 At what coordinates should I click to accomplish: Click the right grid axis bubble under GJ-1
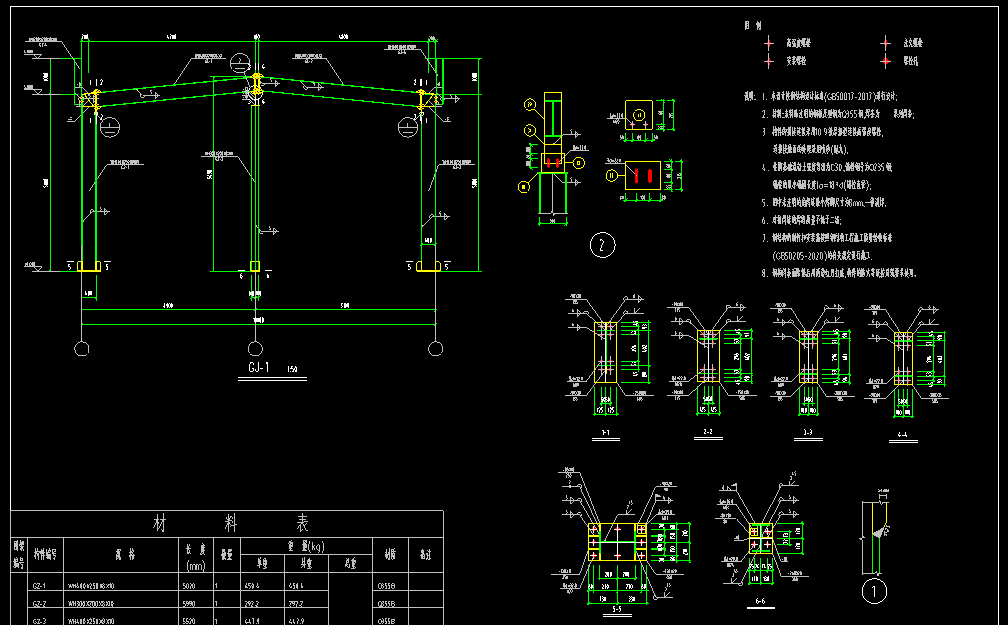tap(435, 348)
